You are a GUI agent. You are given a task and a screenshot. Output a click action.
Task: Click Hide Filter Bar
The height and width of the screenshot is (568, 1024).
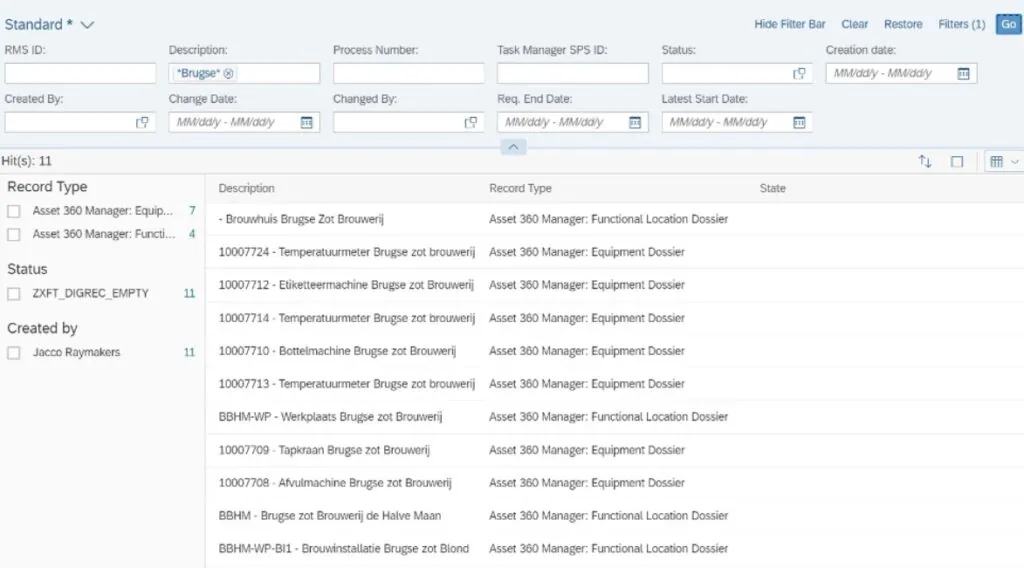(790, 24)
